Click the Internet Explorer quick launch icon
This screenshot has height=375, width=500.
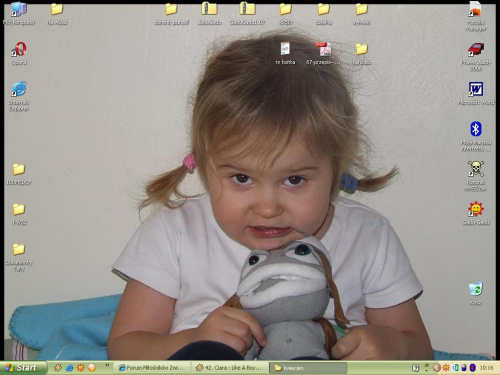point(69,368)
